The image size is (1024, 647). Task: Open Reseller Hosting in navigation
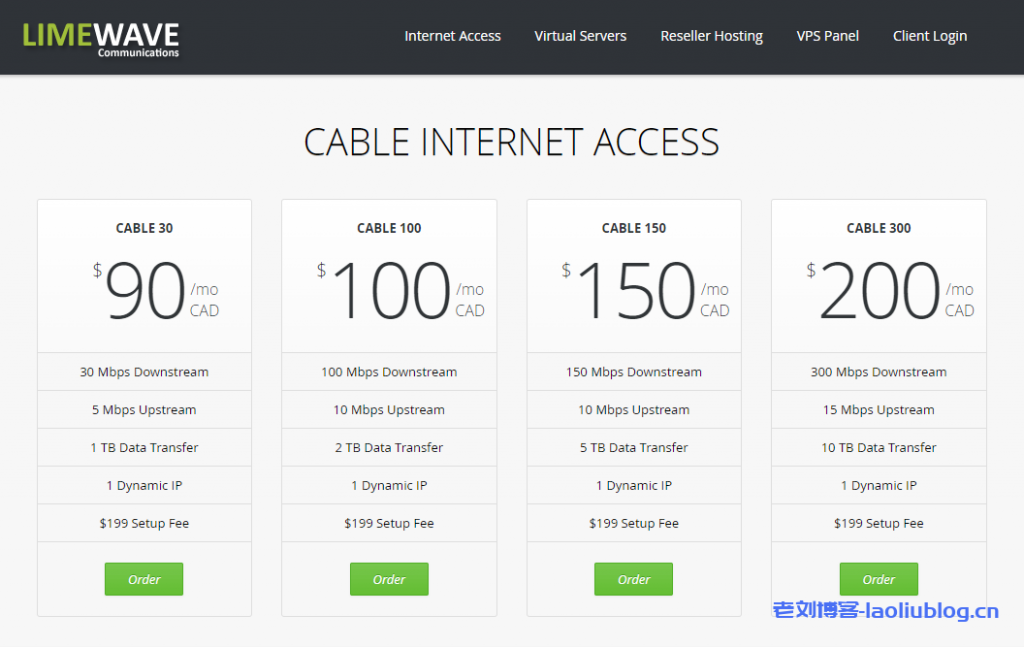pos(711,36)
